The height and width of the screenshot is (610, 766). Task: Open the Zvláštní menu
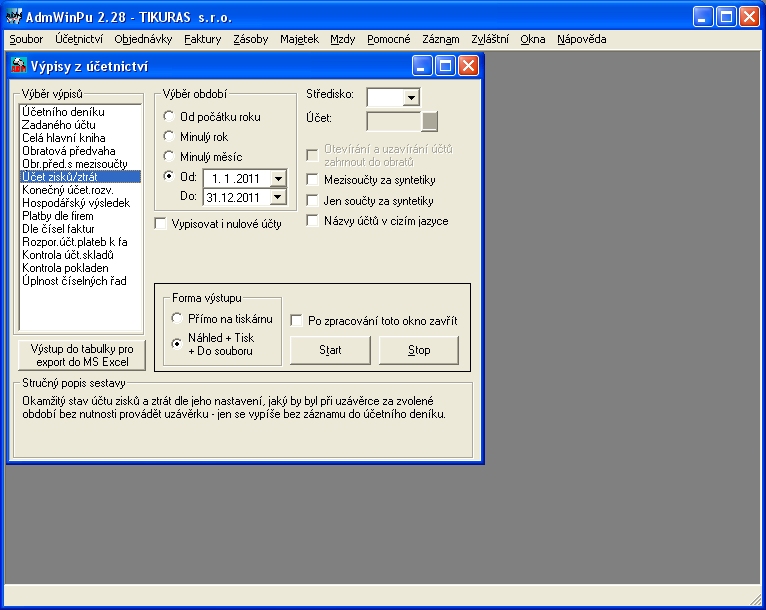[x=490, y=39]
